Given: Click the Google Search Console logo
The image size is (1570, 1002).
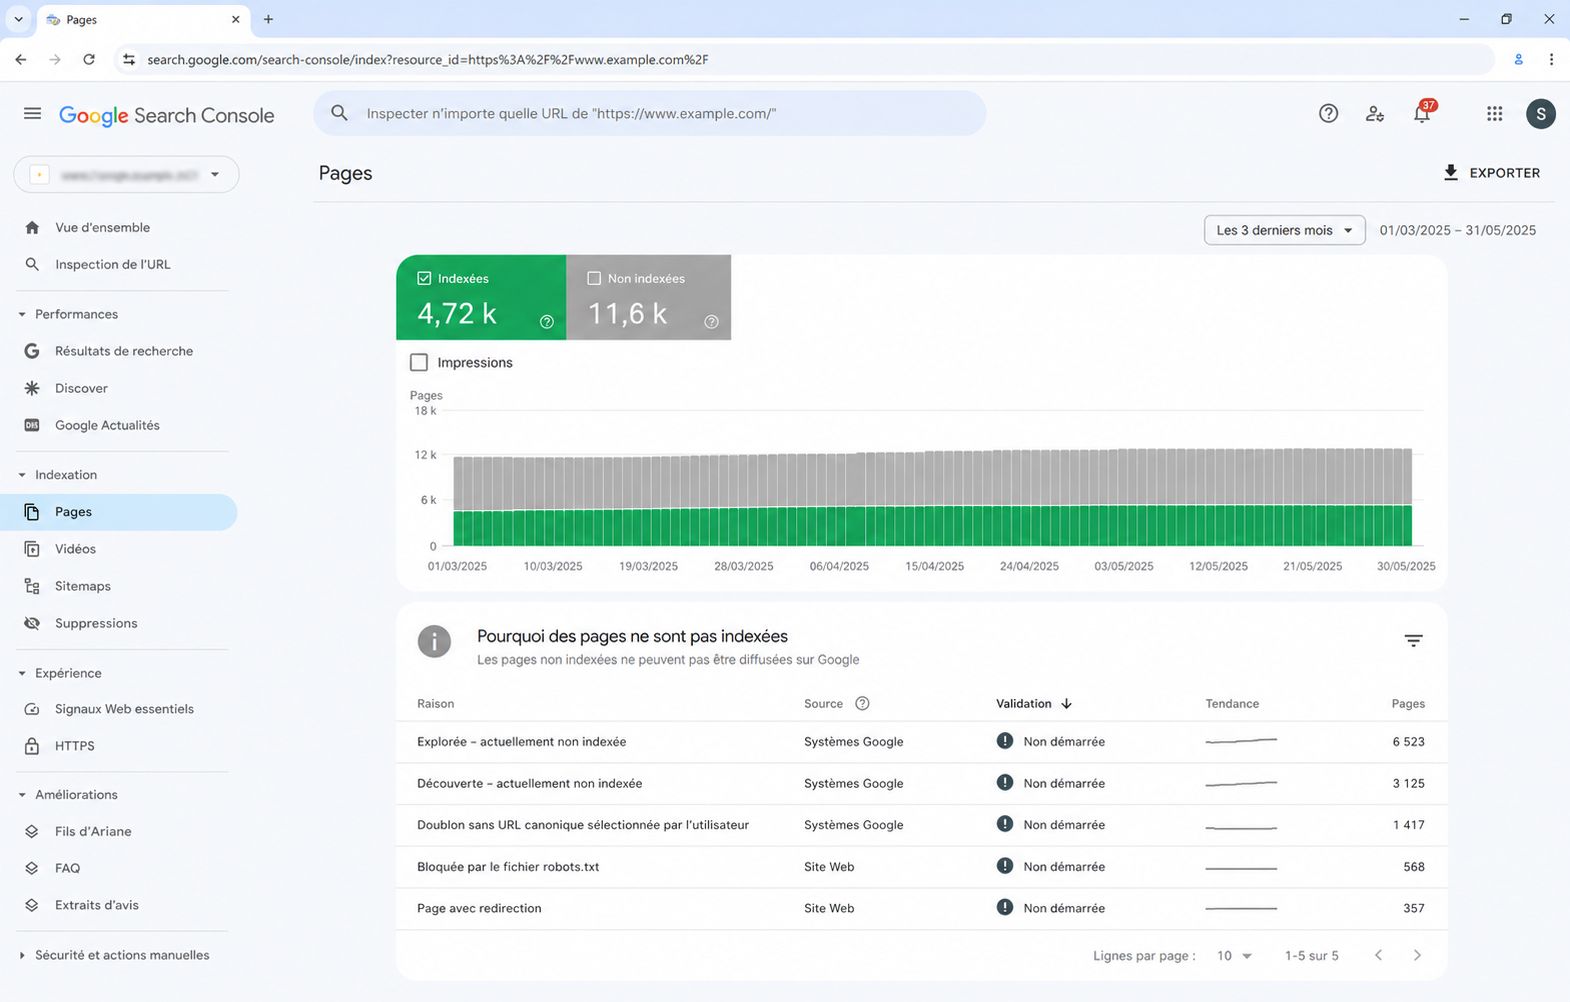Looking at the screenshot, I should pyautogui.click(x=167, y=115).
